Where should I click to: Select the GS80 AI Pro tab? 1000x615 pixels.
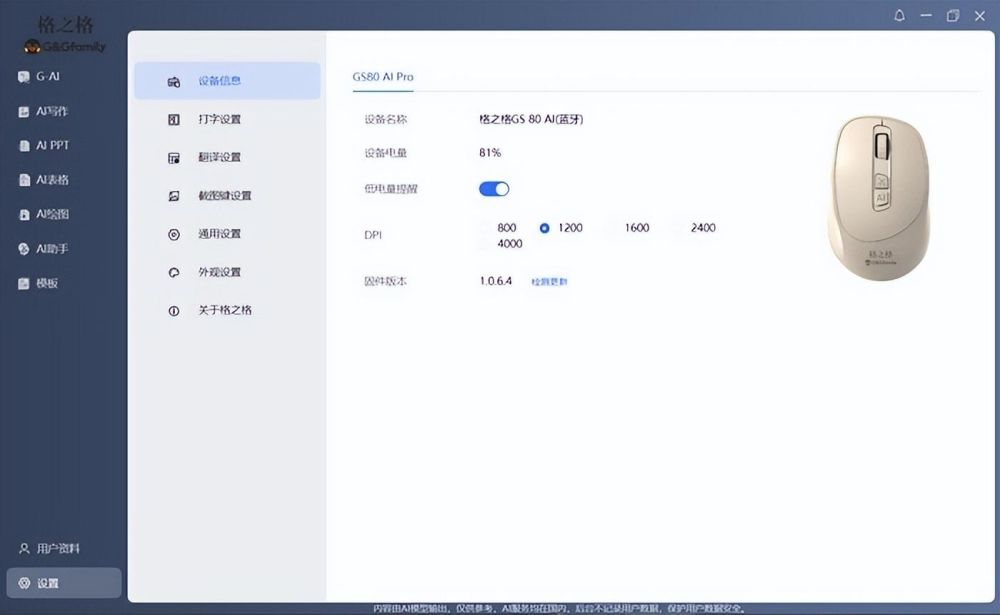(x=383, y=77)
